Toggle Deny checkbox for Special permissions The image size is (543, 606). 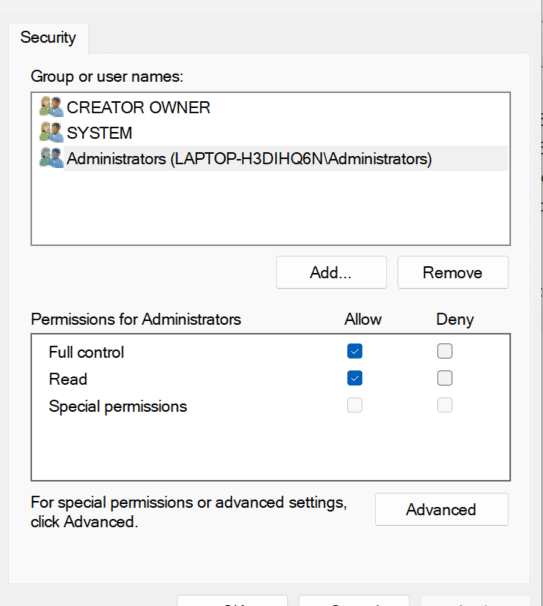pyautogui.click(x=444, y=405)
